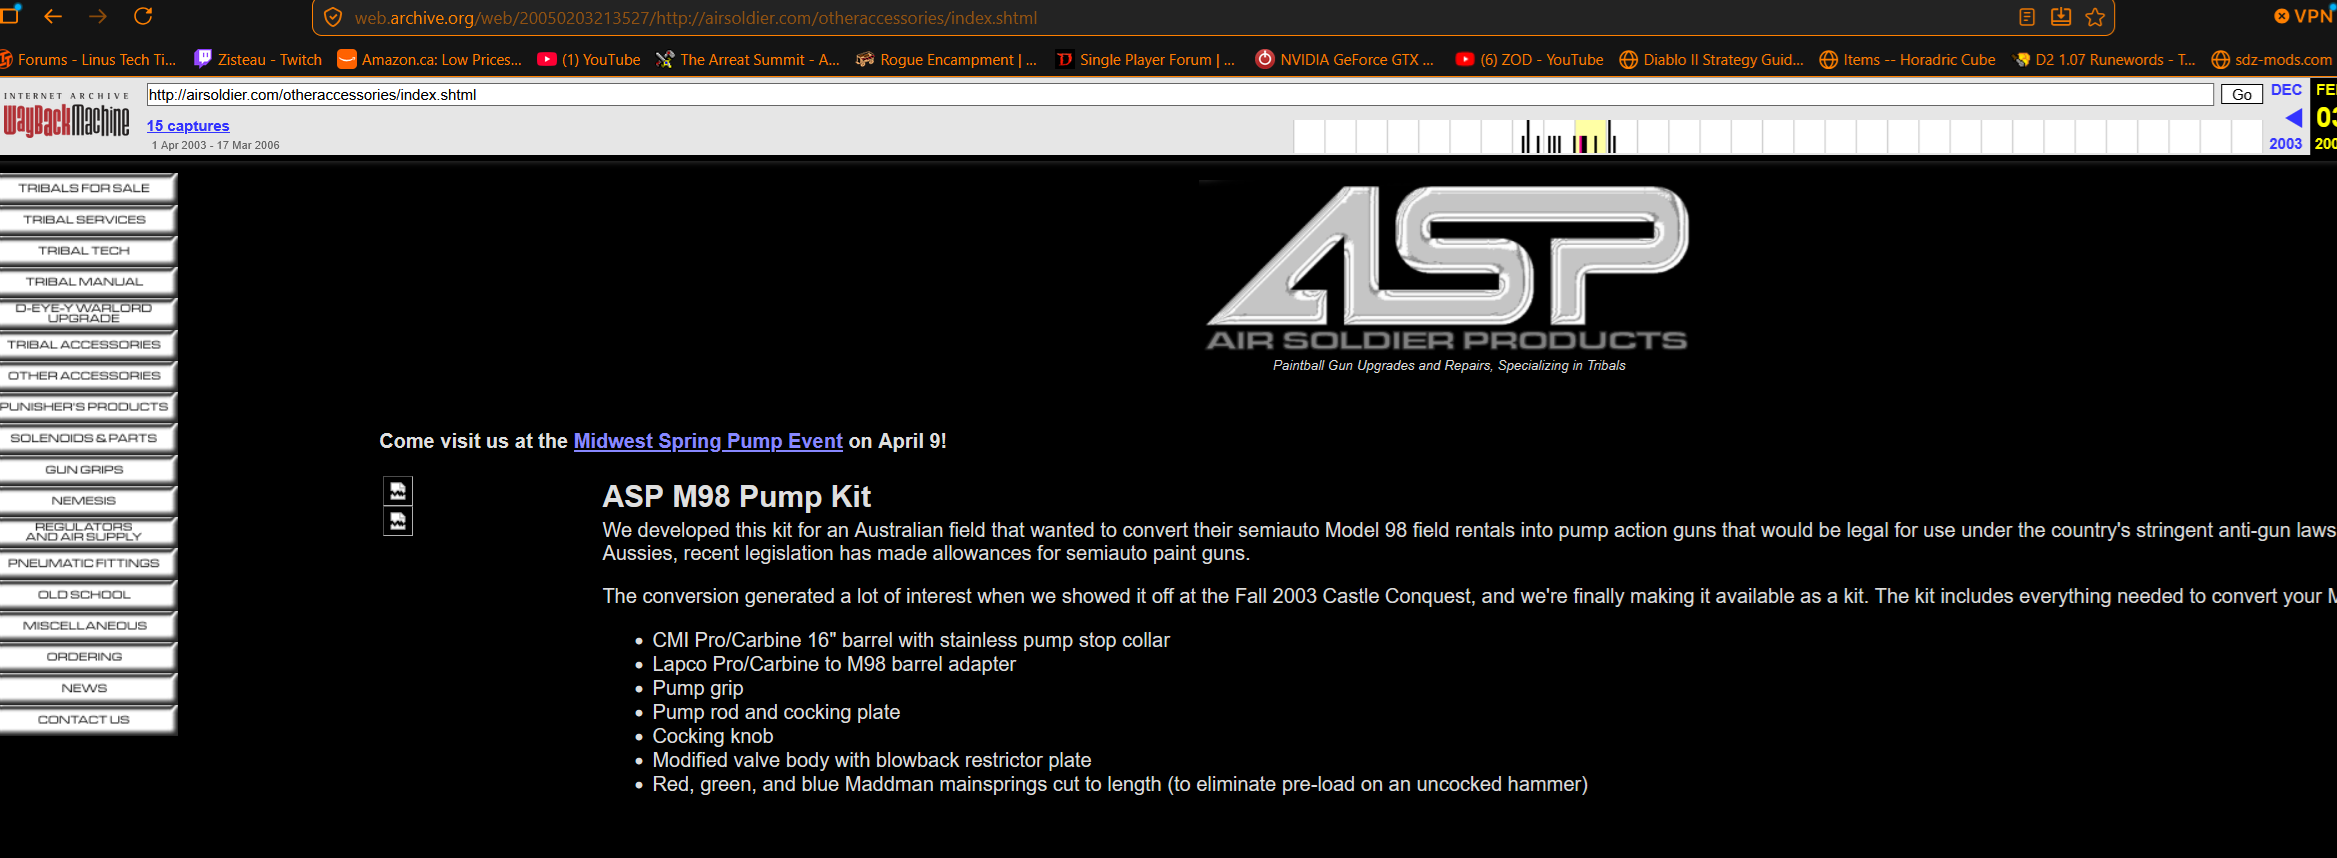
Task: Open the D2 1.07 Runewords bookmark
Action: coord(2104,60)
